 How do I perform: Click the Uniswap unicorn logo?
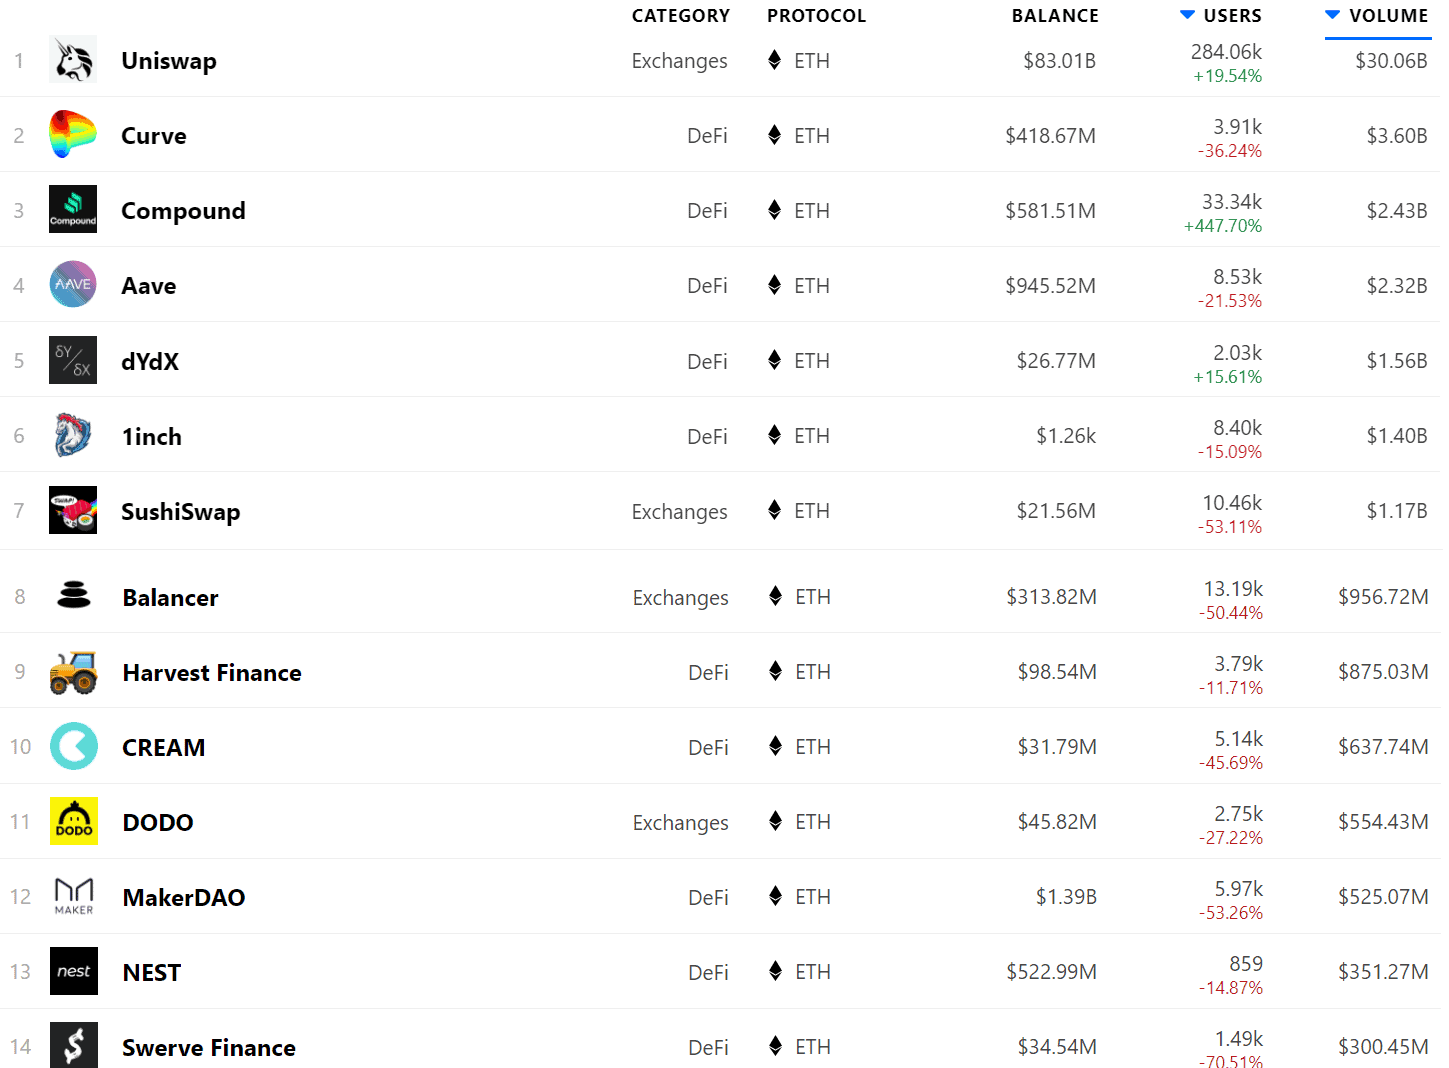[x=73, y=60]
